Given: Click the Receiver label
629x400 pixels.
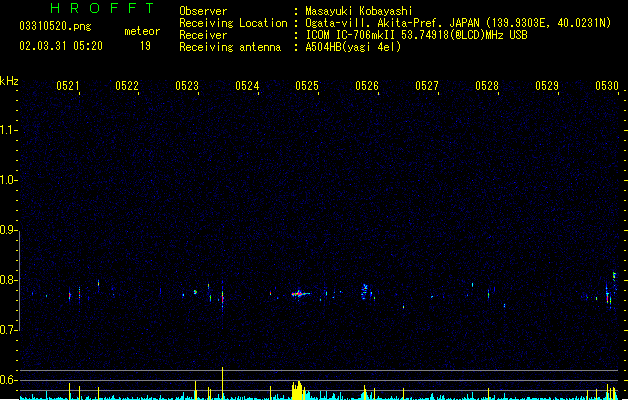Looking at the screenshot, I should point(203,35).
